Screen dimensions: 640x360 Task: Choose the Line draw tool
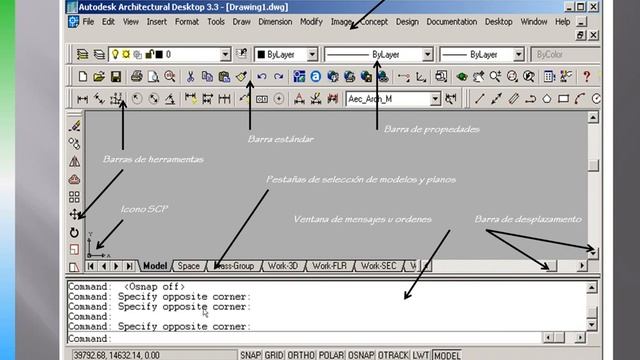pyautogui.click(x=480, y=99)
